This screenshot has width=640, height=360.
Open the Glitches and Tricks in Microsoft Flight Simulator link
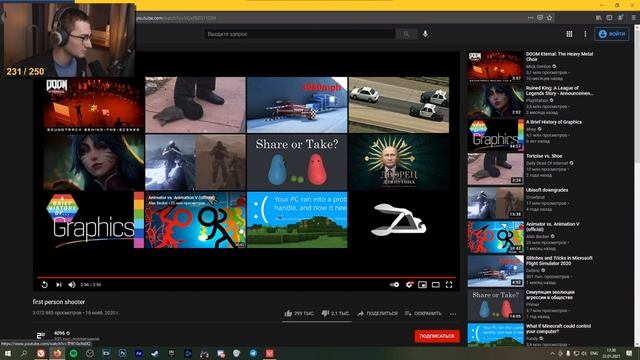pyautogui.click(x=559, y=260)
